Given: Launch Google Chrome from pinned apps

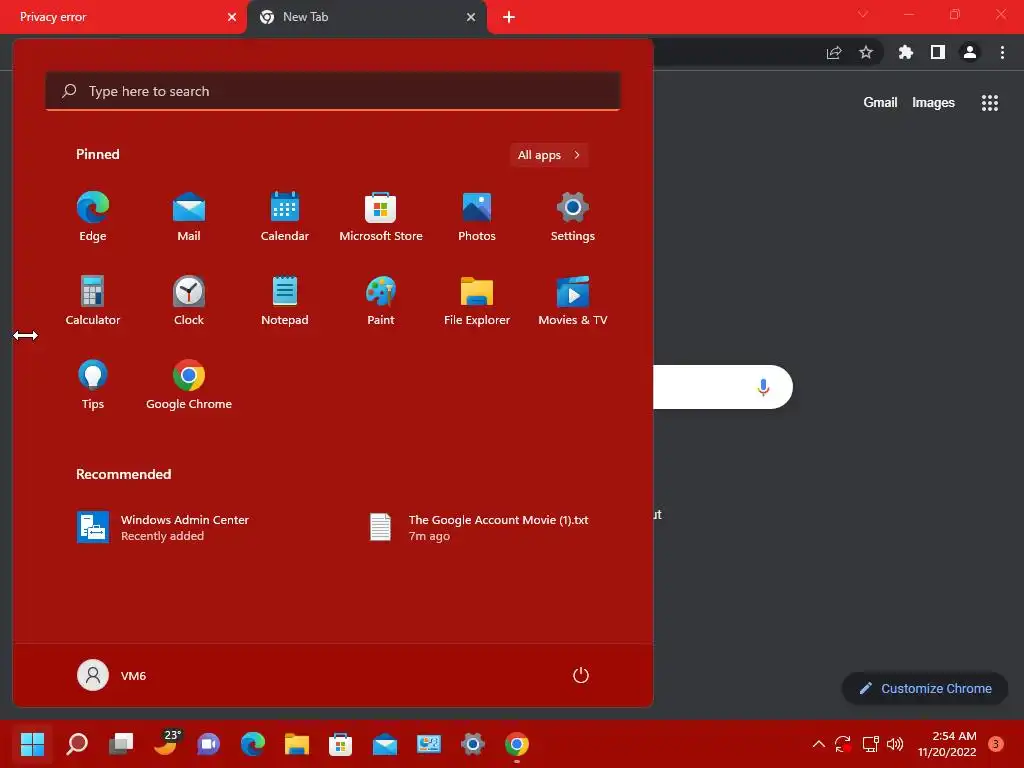Looking at the screenshot, I should (x=189, y=385).
